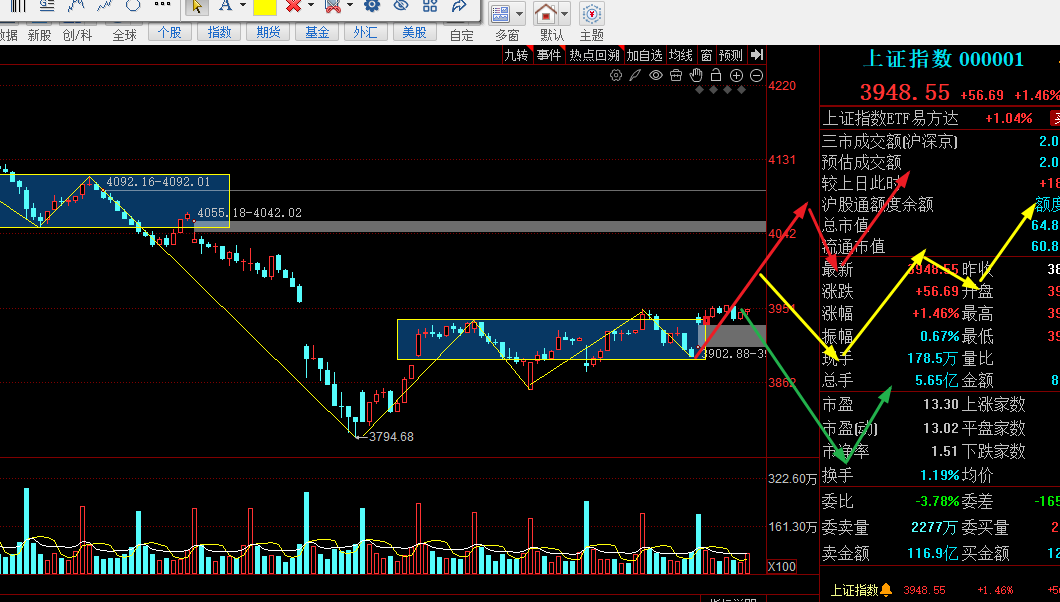1060x602 pixels.
Task: Click the 4092.16-4092.01 range label
Action: (x=158, y=182)
